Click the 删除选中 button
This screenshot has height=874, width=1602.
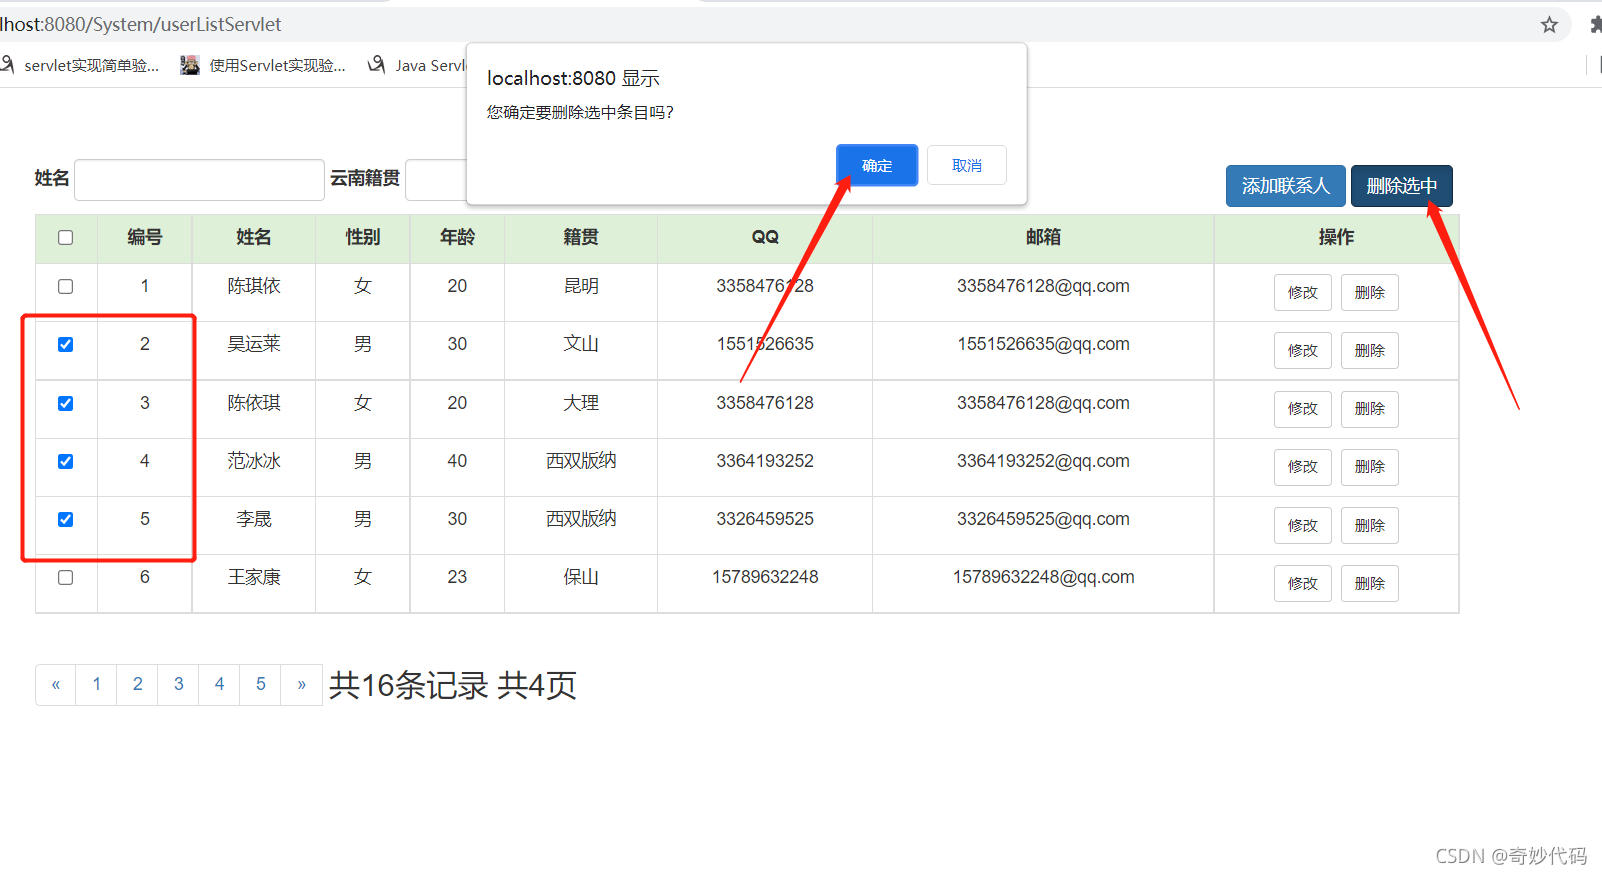[x=1402, y=186]
